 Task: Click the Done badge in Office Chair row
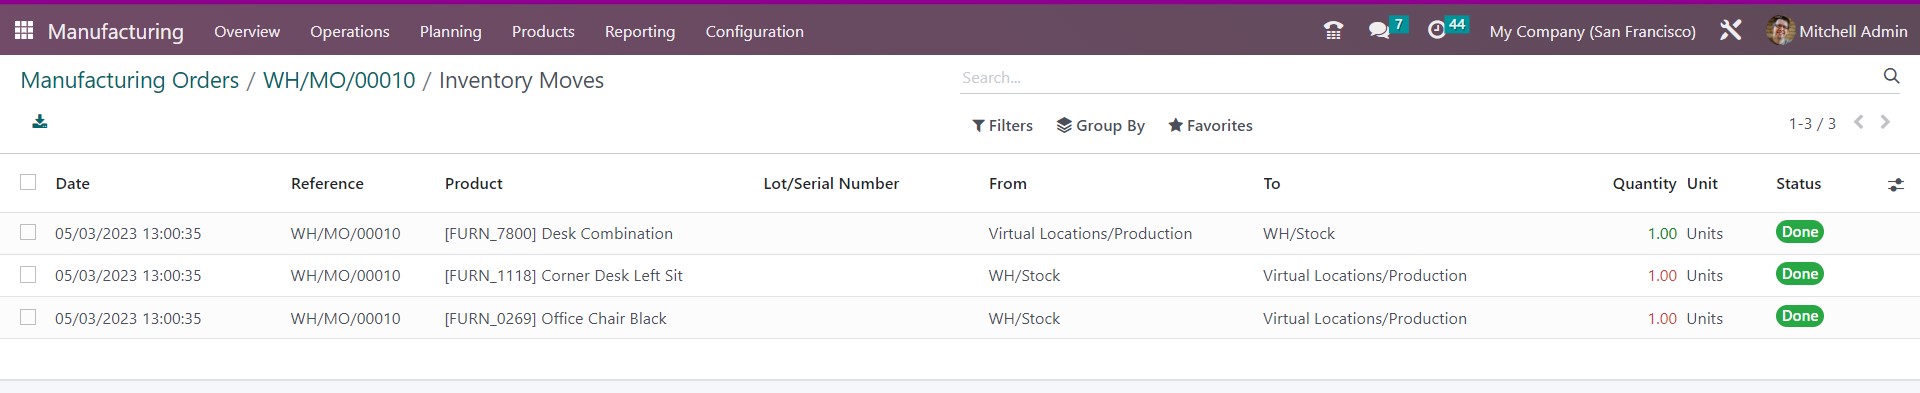(x=1800, y=316)
